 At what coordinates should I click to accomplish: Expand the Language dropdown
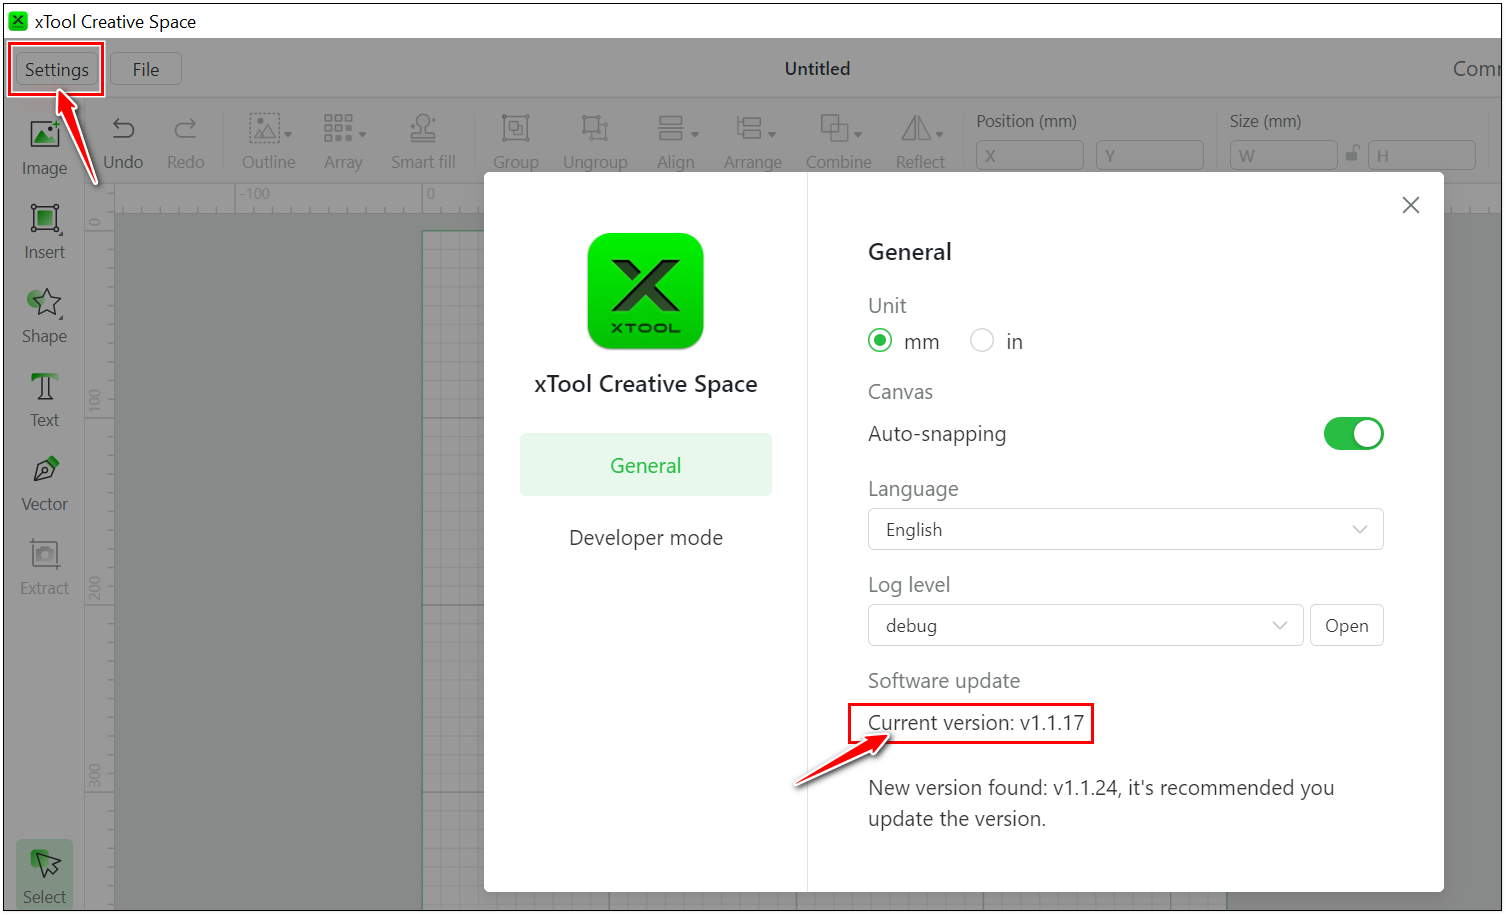1125,529
